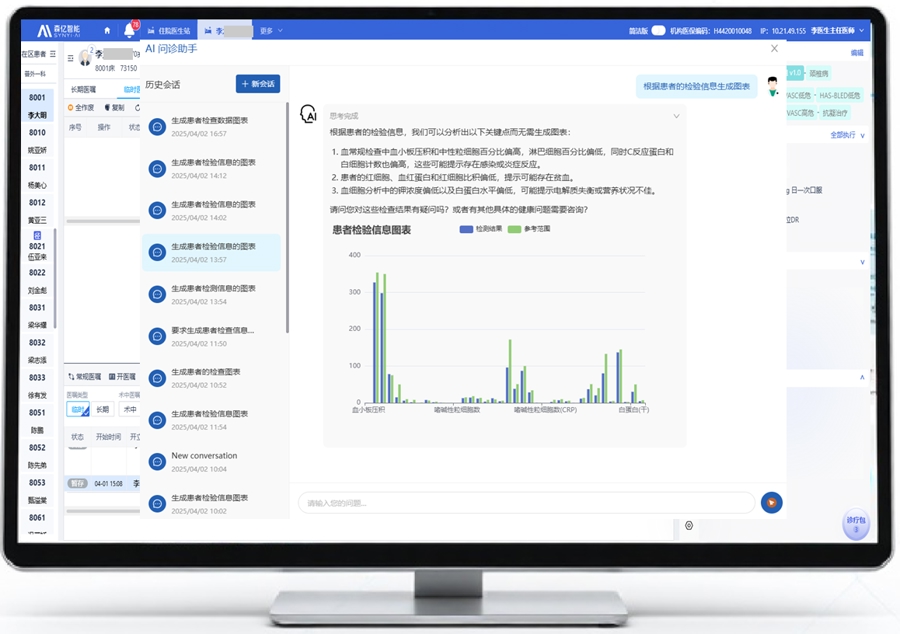Start a 新会话 conversation

[258, 84]
